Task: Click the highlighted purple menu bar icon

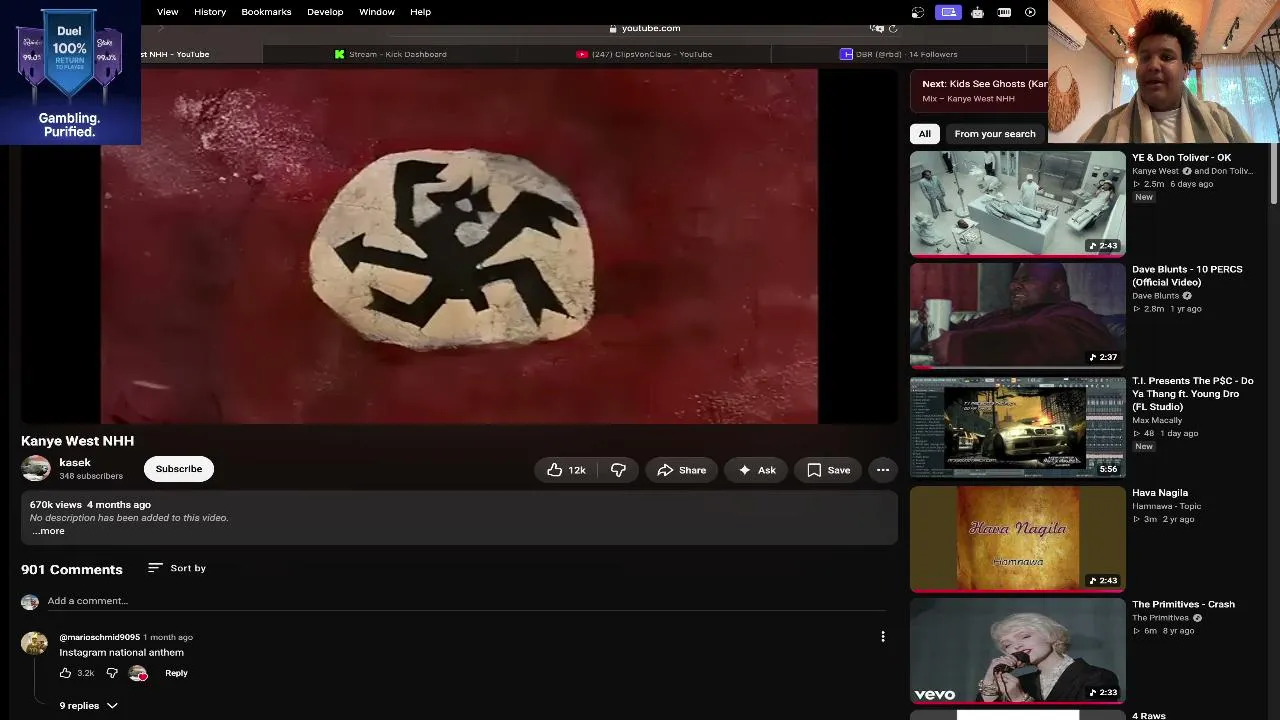Action: [948, 12]
